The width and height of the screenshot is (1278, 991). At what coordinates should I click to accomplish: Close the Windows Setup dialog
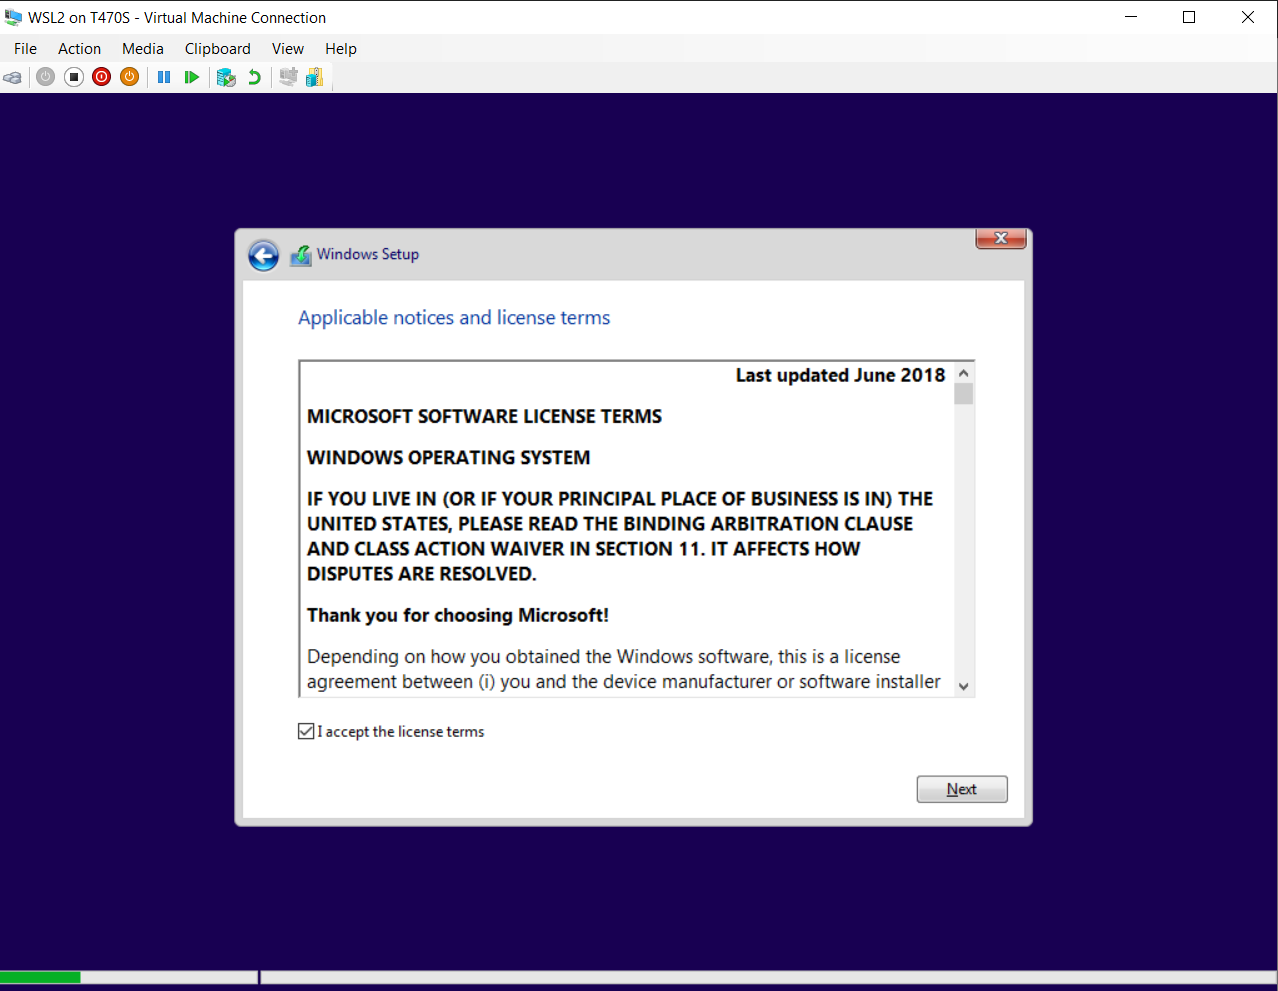pos(1000,238)
